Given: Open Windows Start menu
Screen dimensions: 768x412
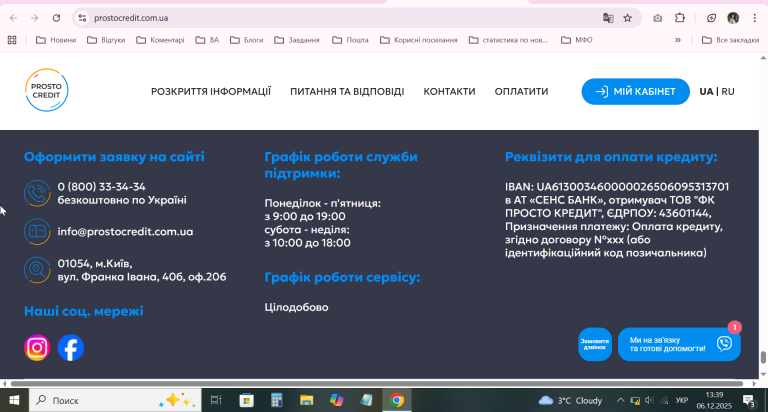Looking at the screenshot, I should pos(14,400).
